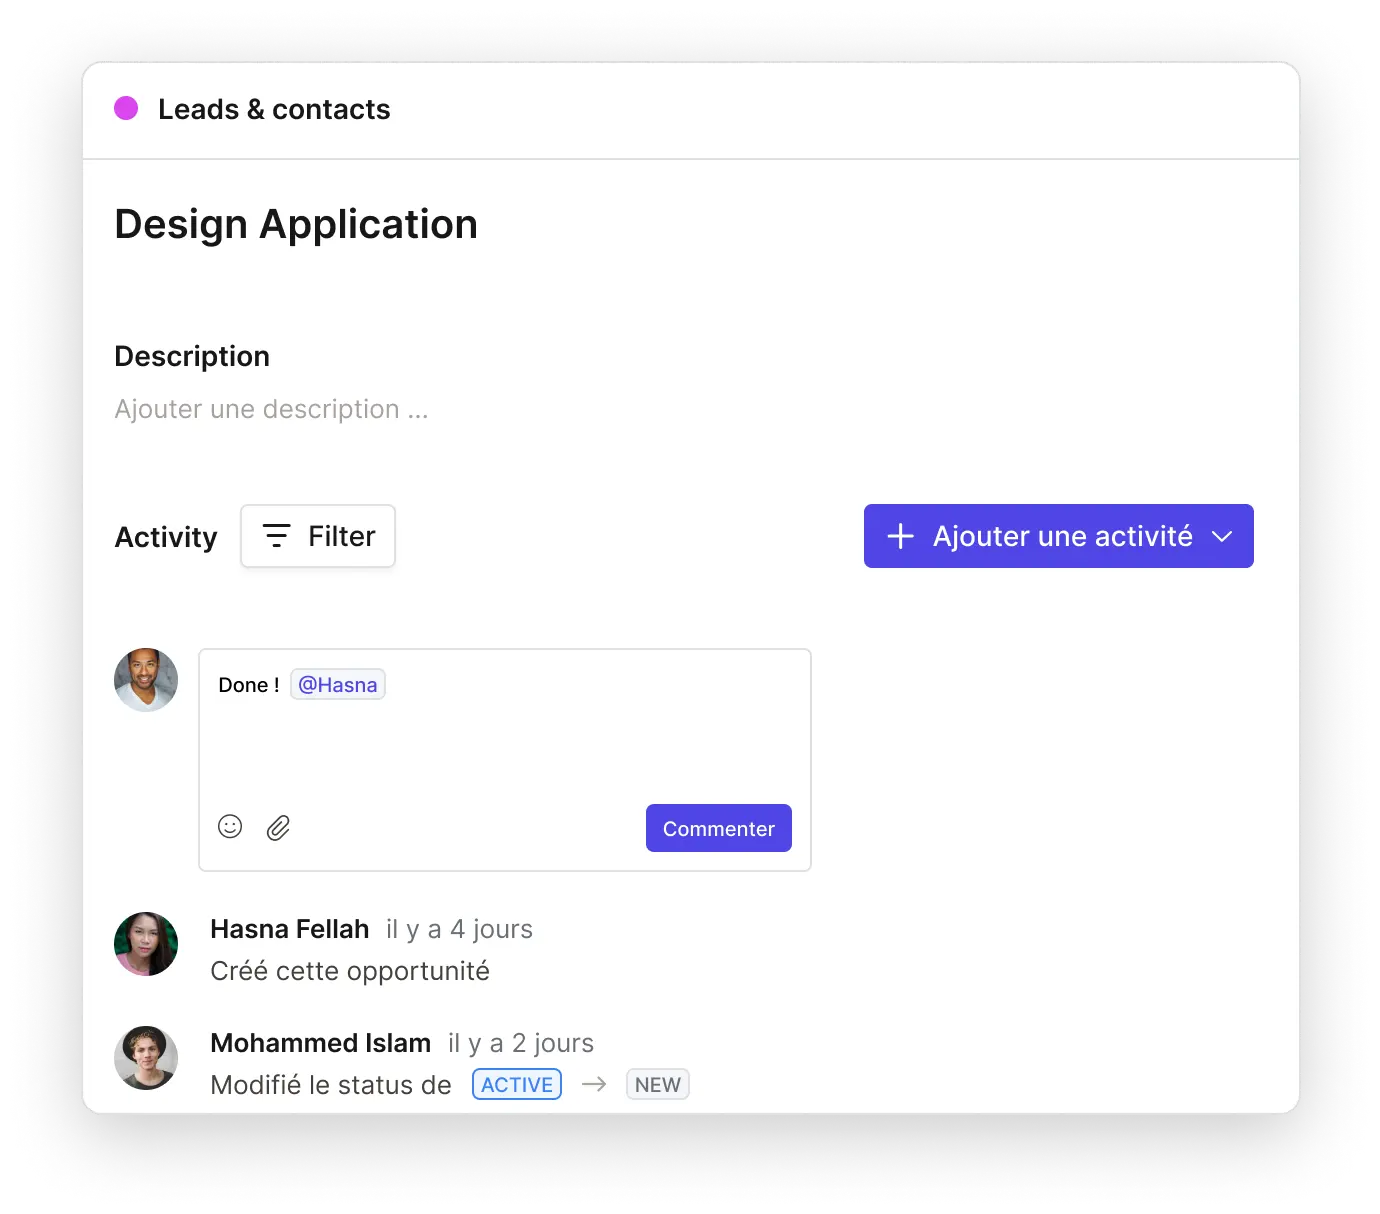Click the Leads & contacts header label
The image size is (1380, 1214).
click(274, 109)
